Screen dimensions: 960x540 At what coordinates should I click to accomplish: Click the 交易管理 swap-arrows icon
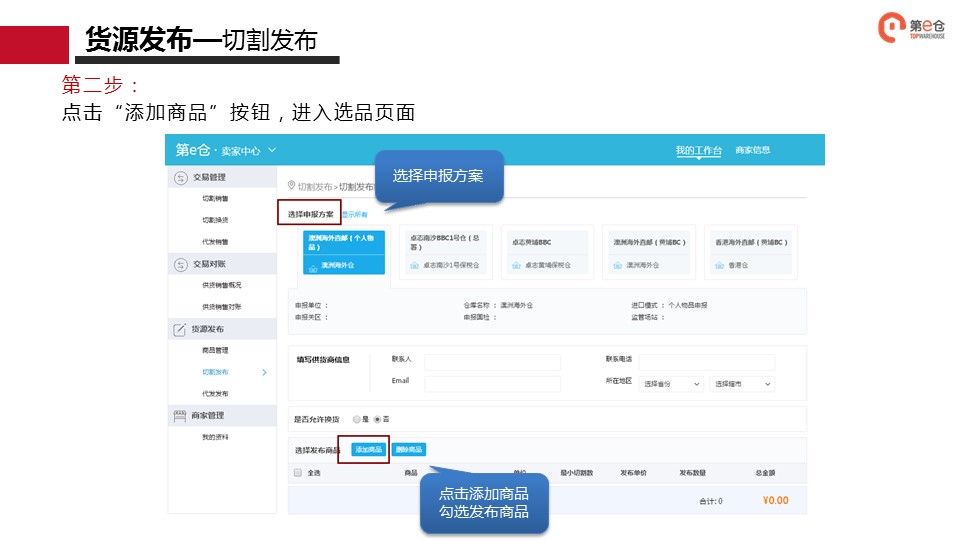point(180,178)
